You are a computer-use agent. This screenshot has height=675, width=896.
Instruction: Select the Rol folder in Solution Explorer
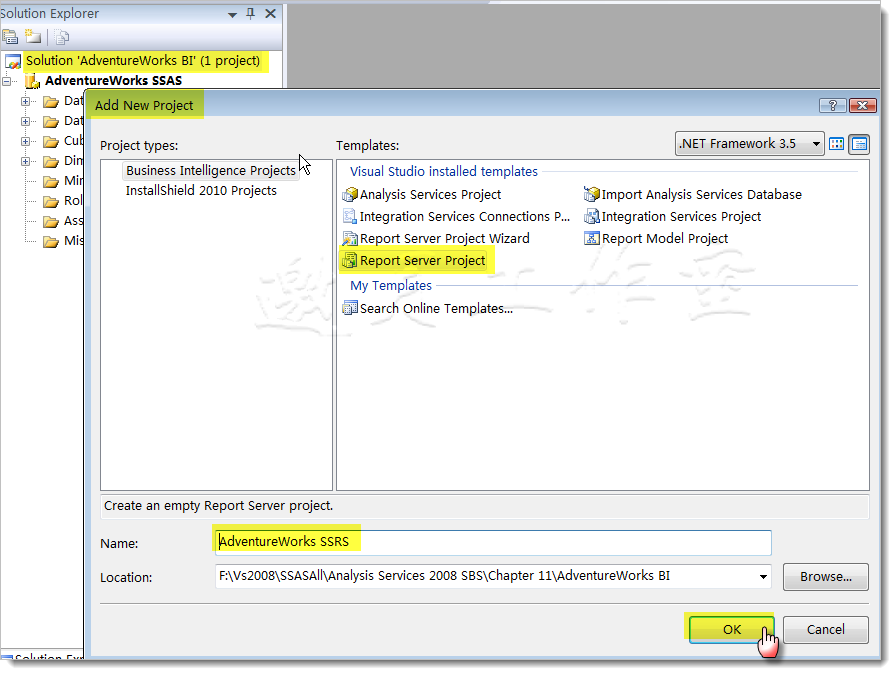click(63, 201)
